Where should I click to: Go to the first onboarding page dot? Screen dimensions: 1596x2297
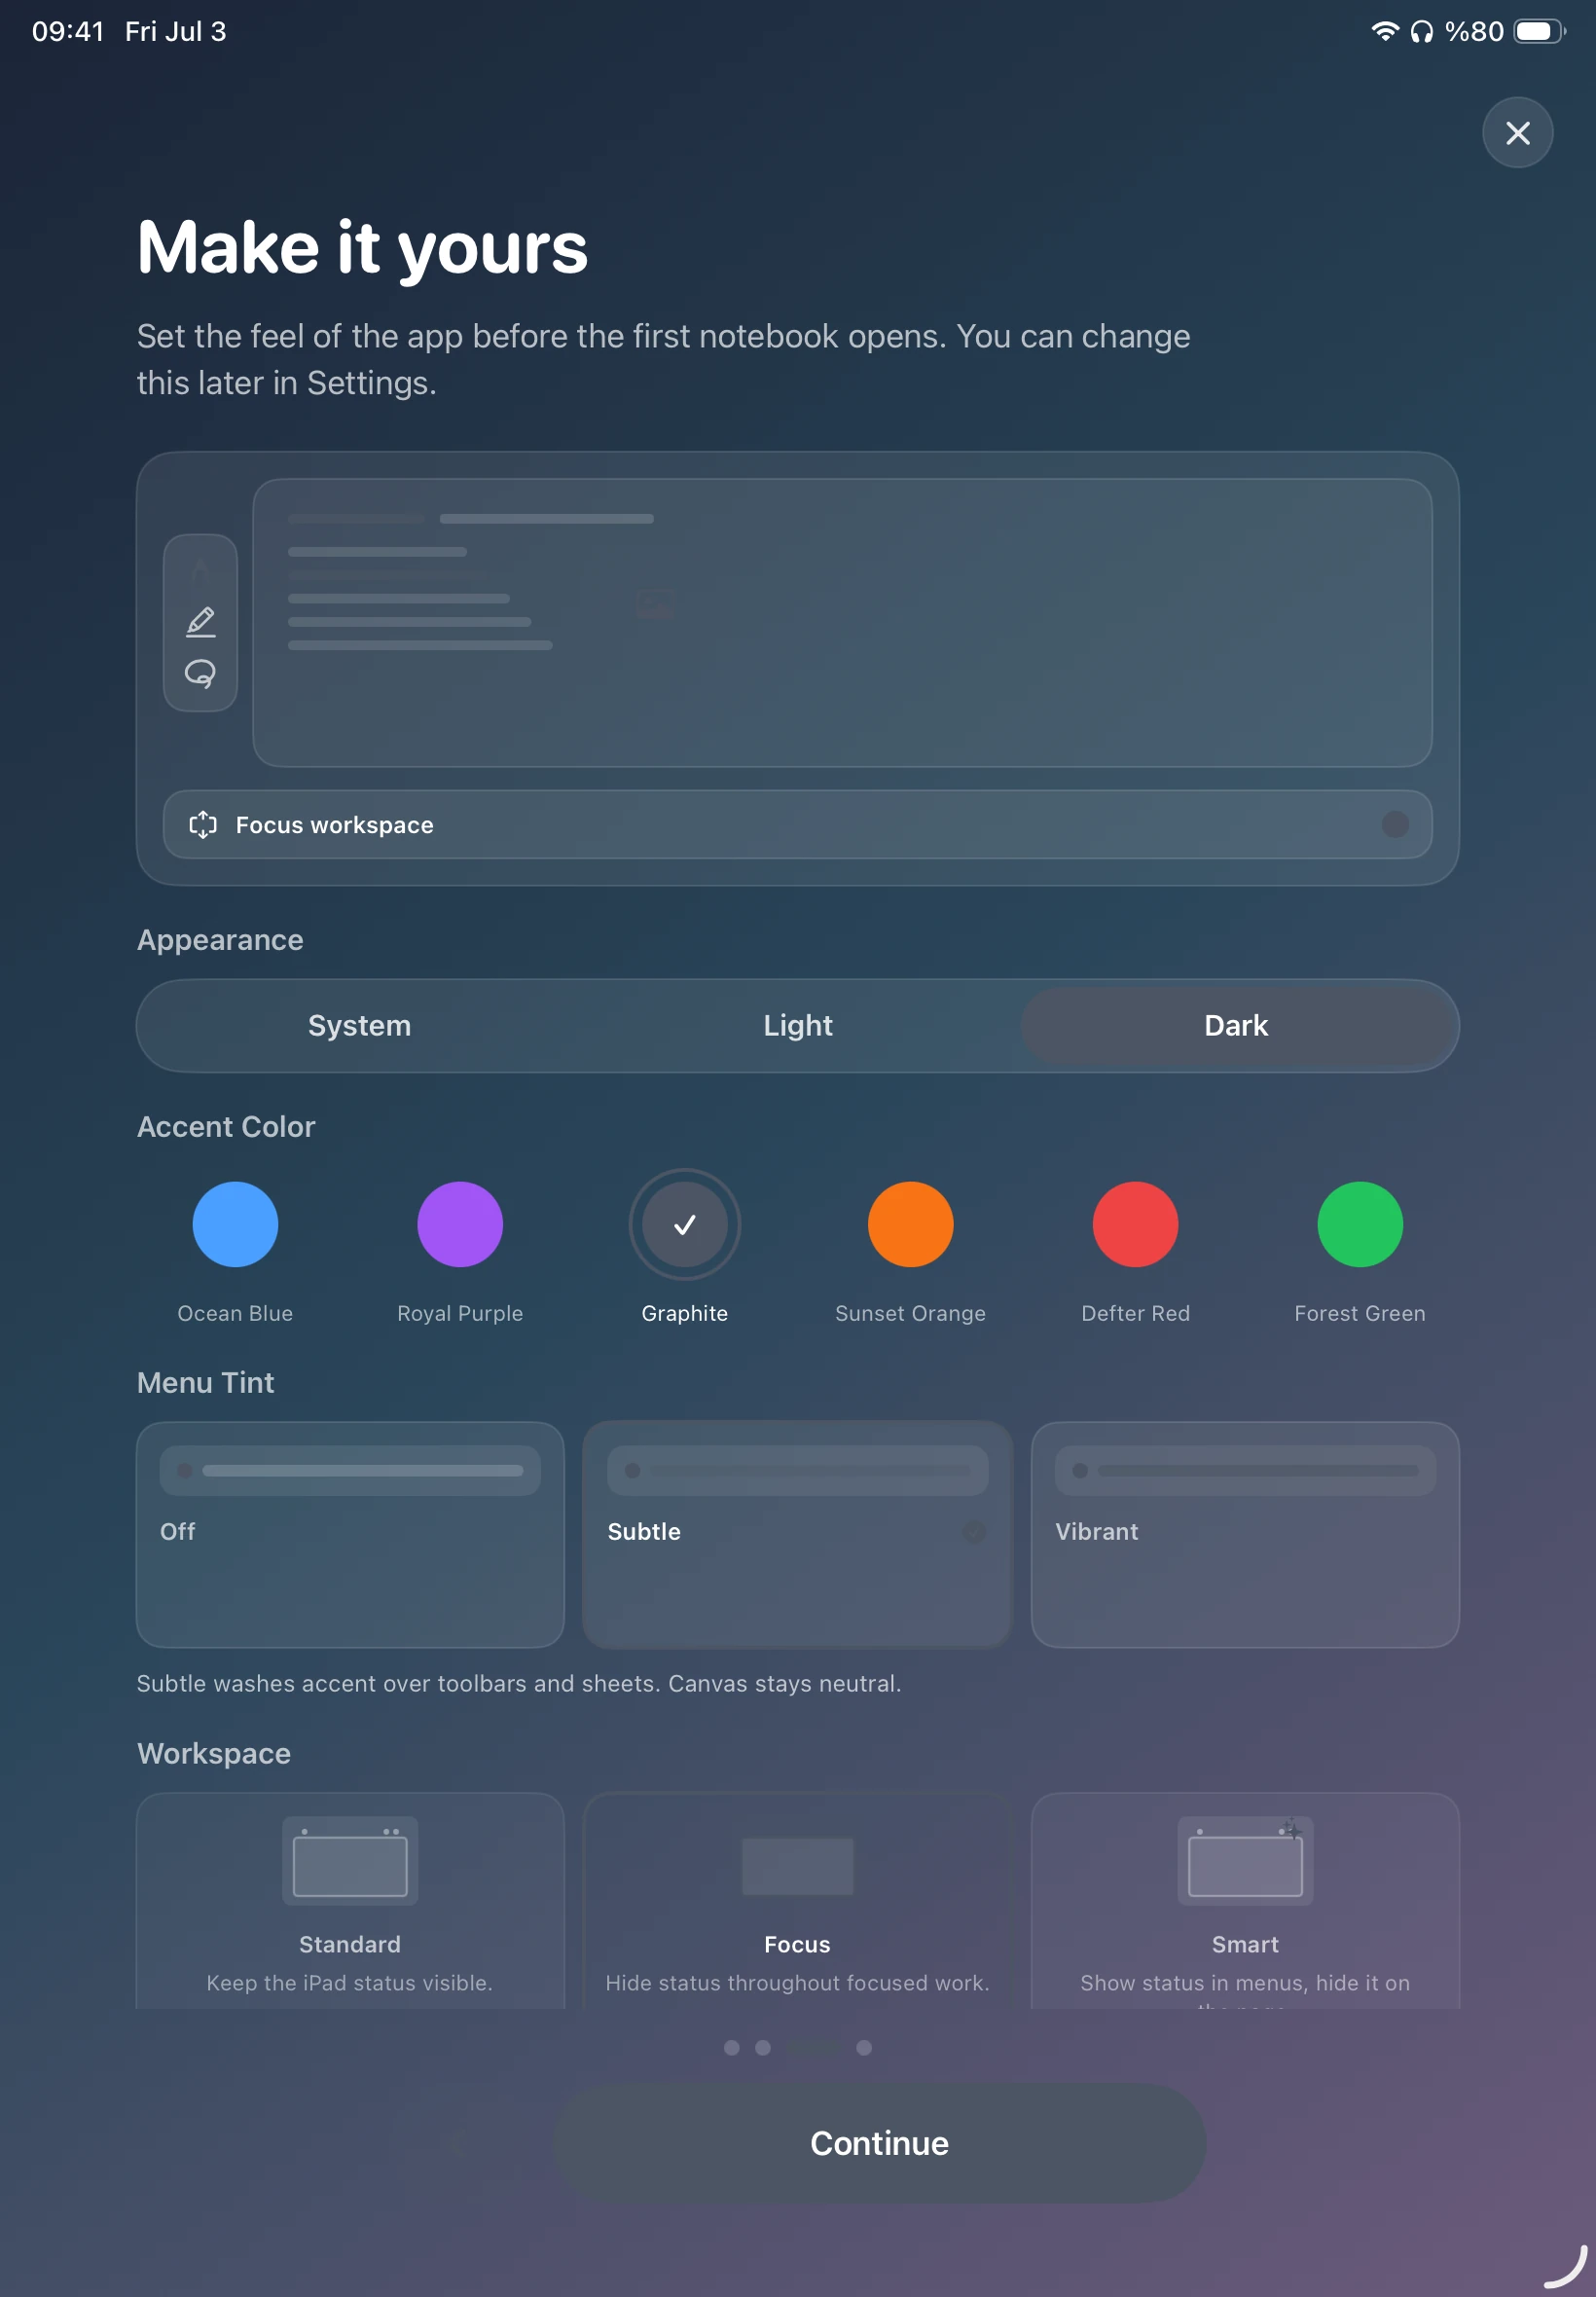(x=732, y=2048)
